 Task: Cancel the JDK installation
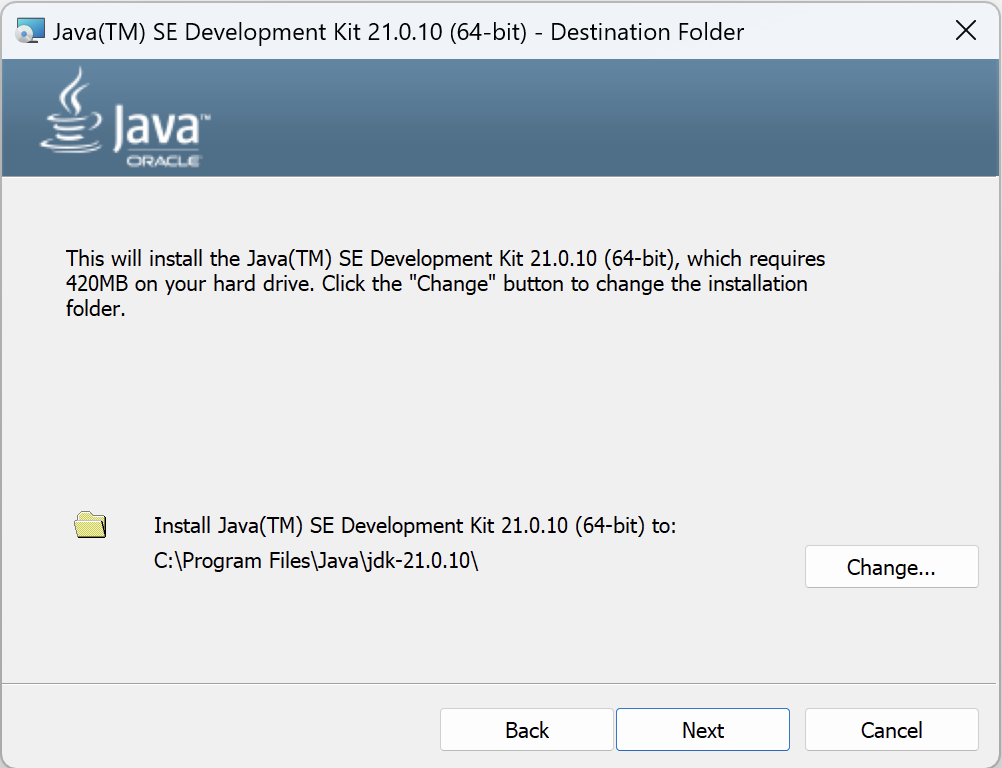[891, 729]
